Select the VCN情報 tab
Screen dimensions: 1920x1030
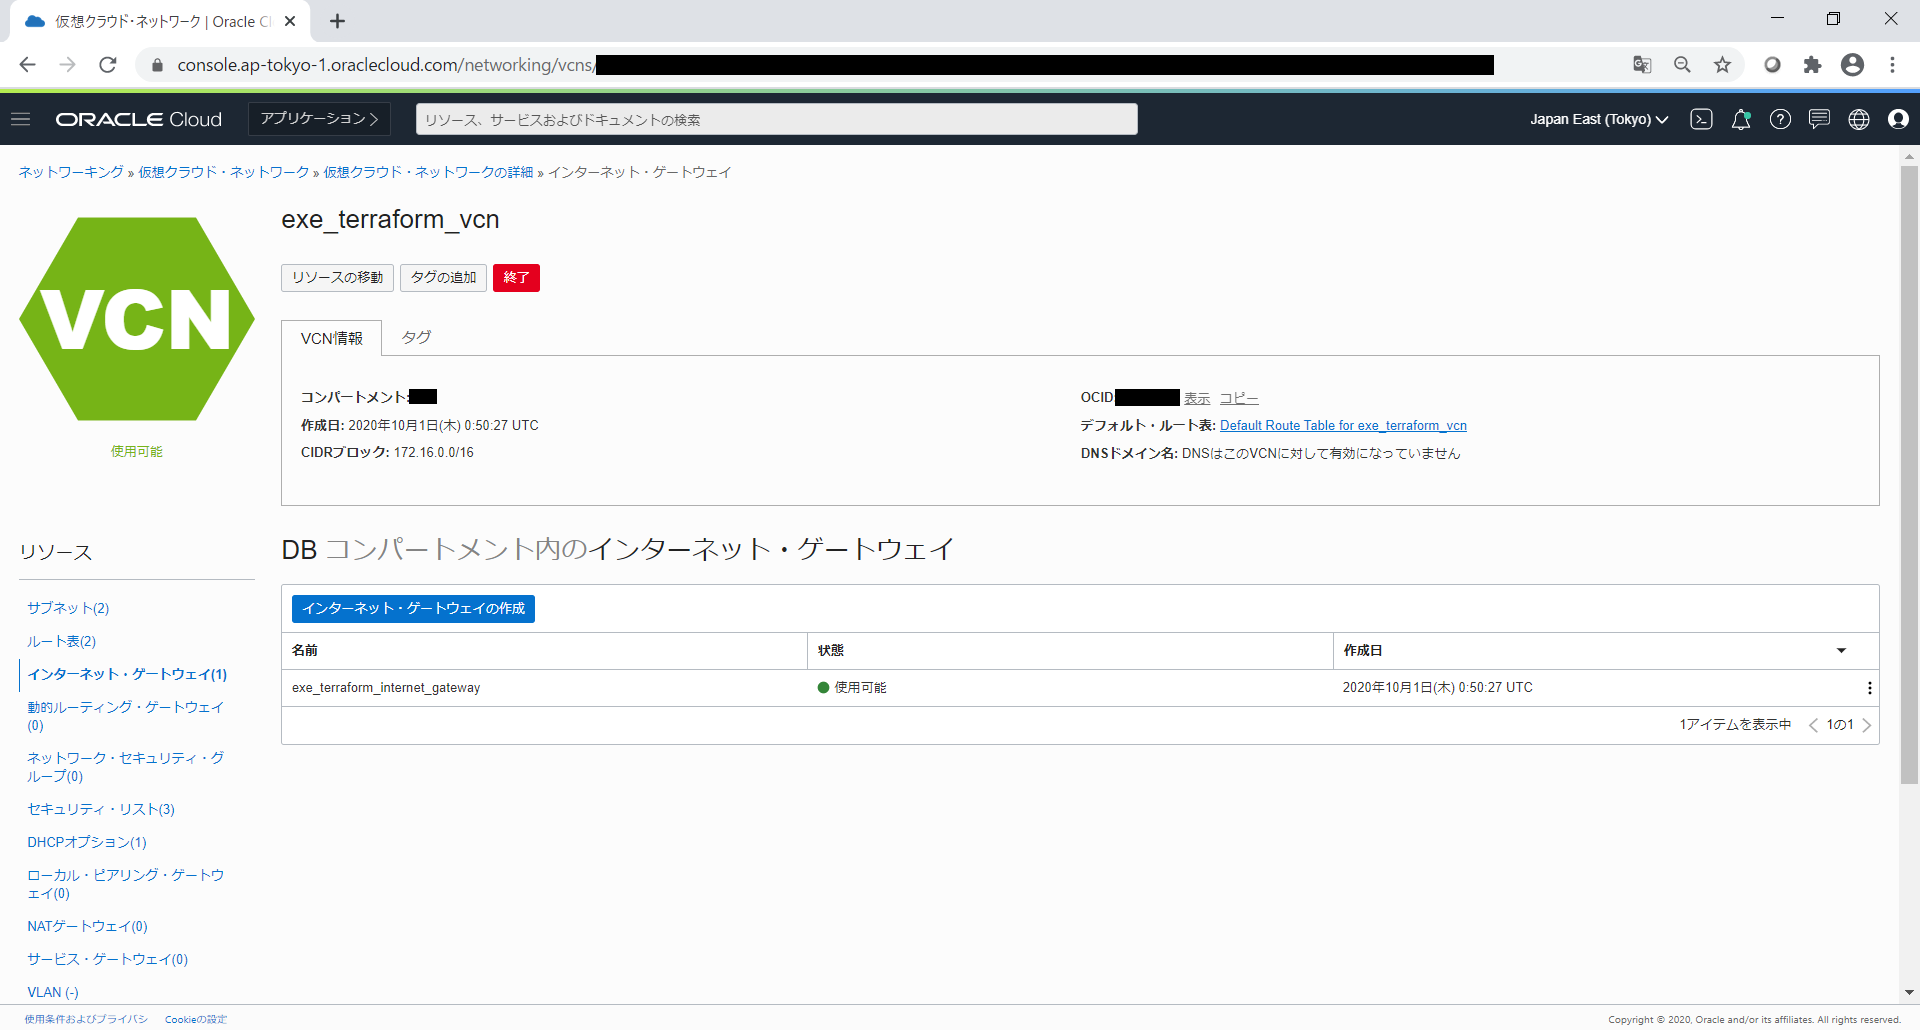pos(332,339)
